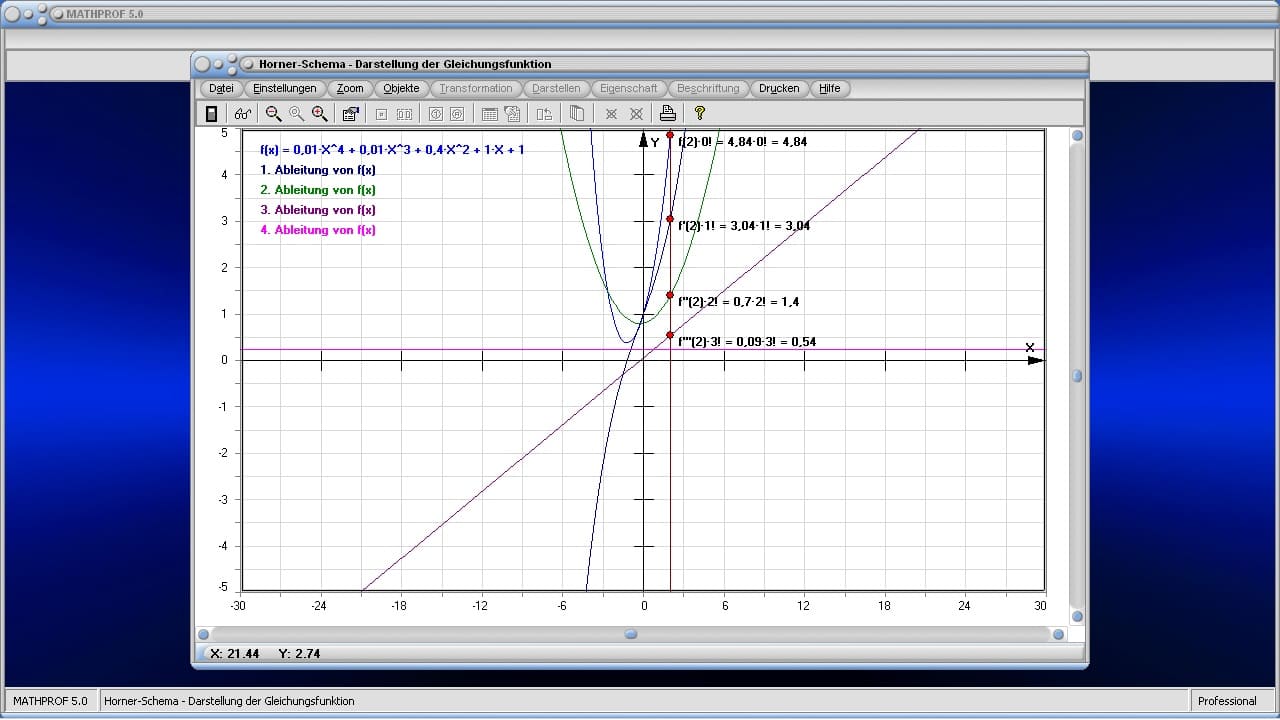Click the large round Horner-Schema window button
1280x720 pixels.
tap(203, 64)
